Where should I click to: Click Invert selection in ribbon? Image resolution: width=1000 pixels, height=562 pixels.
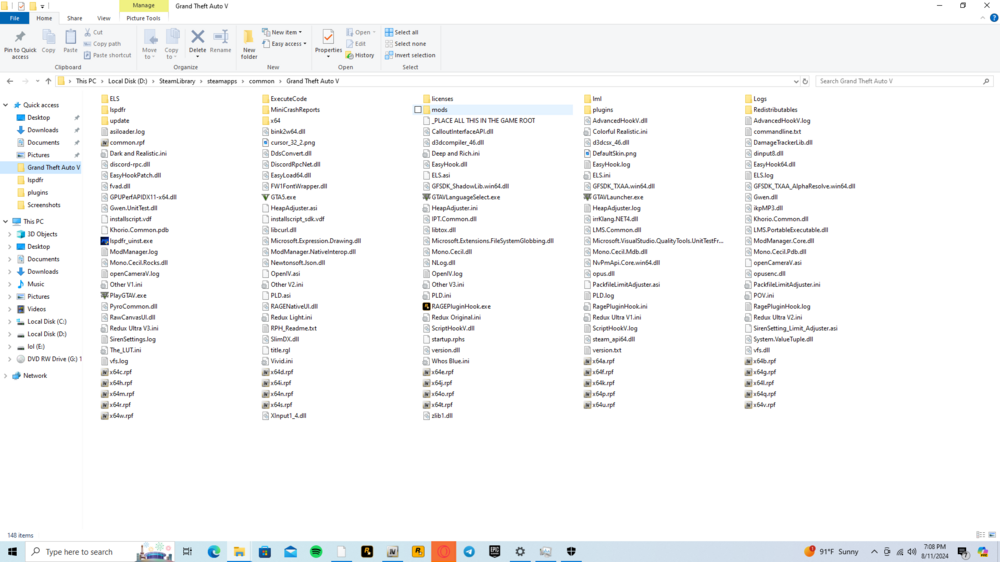410,55
